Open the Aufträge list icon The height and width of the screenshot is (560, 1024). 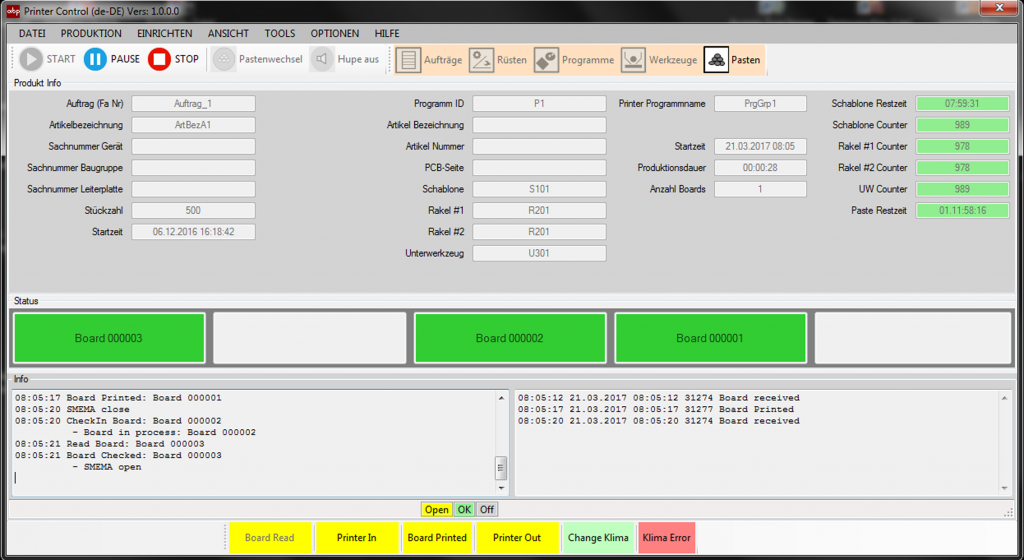408,60
